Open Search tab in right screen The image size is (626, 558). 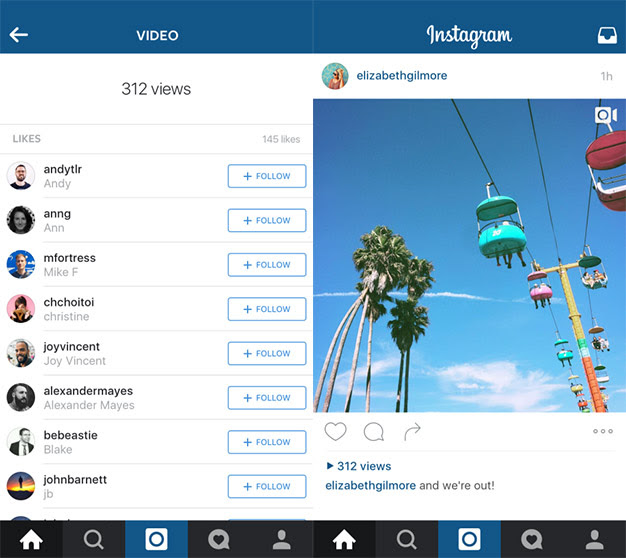407,539
